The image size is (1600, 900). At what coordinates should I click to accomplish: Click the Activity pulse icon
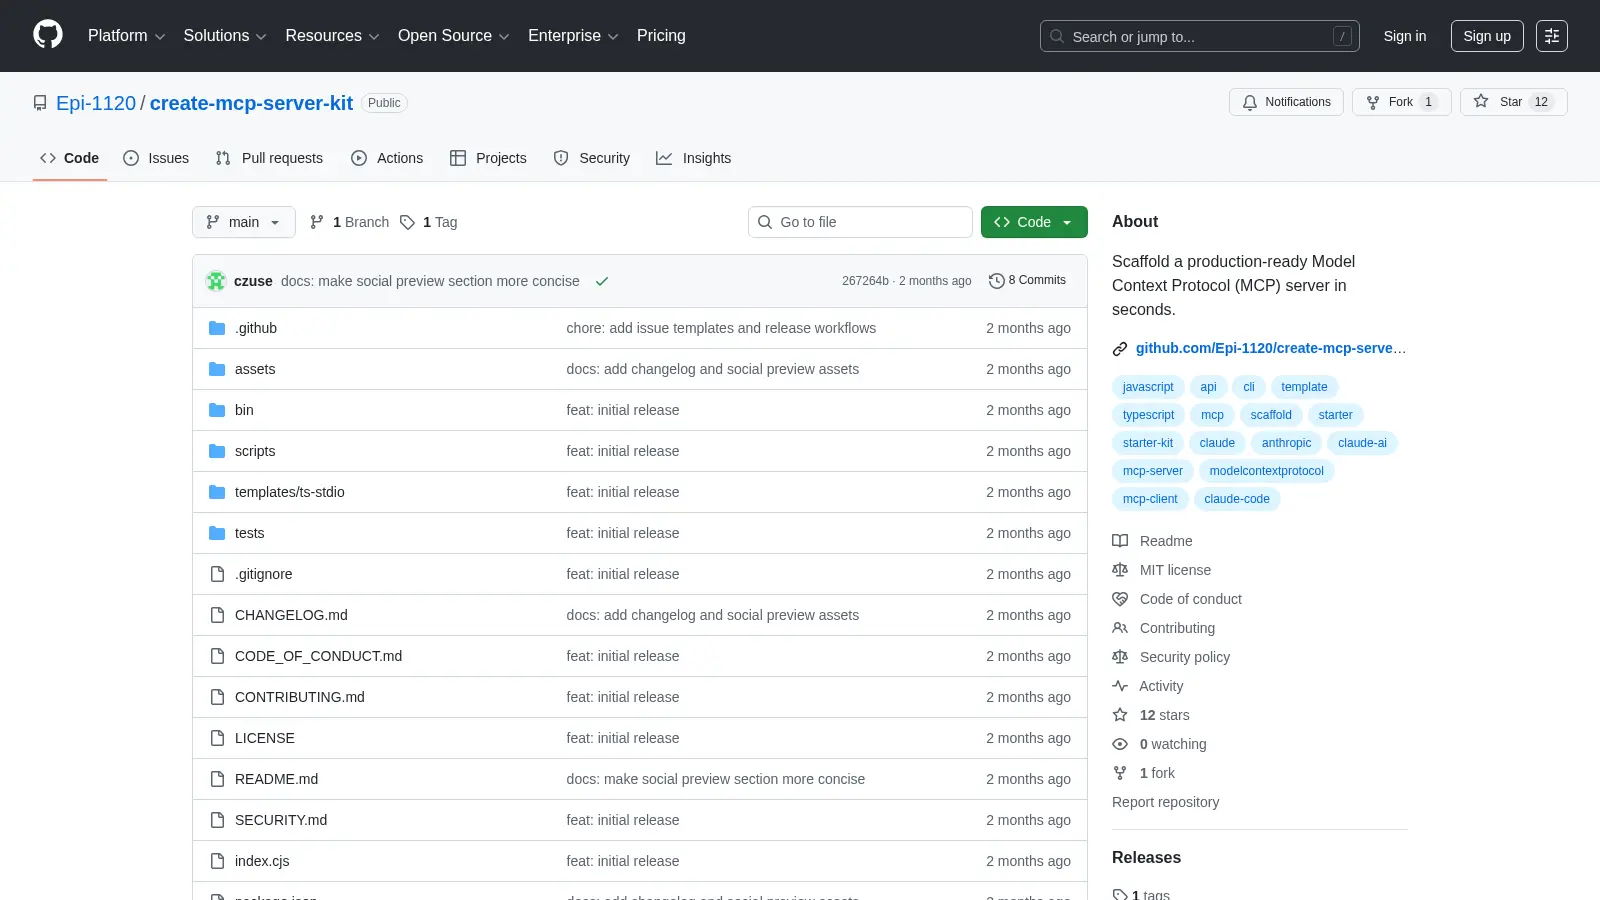(1120, 686)
